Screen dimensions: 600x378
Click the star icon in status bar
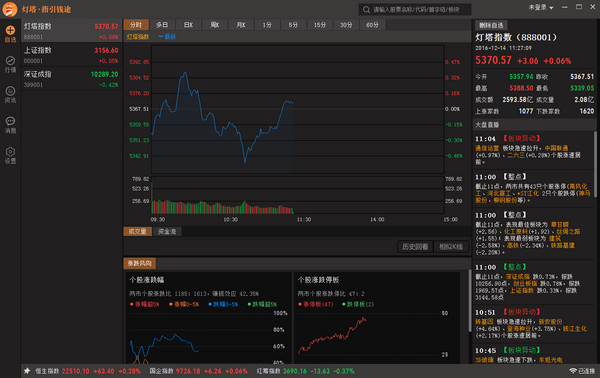coord(27,371)
